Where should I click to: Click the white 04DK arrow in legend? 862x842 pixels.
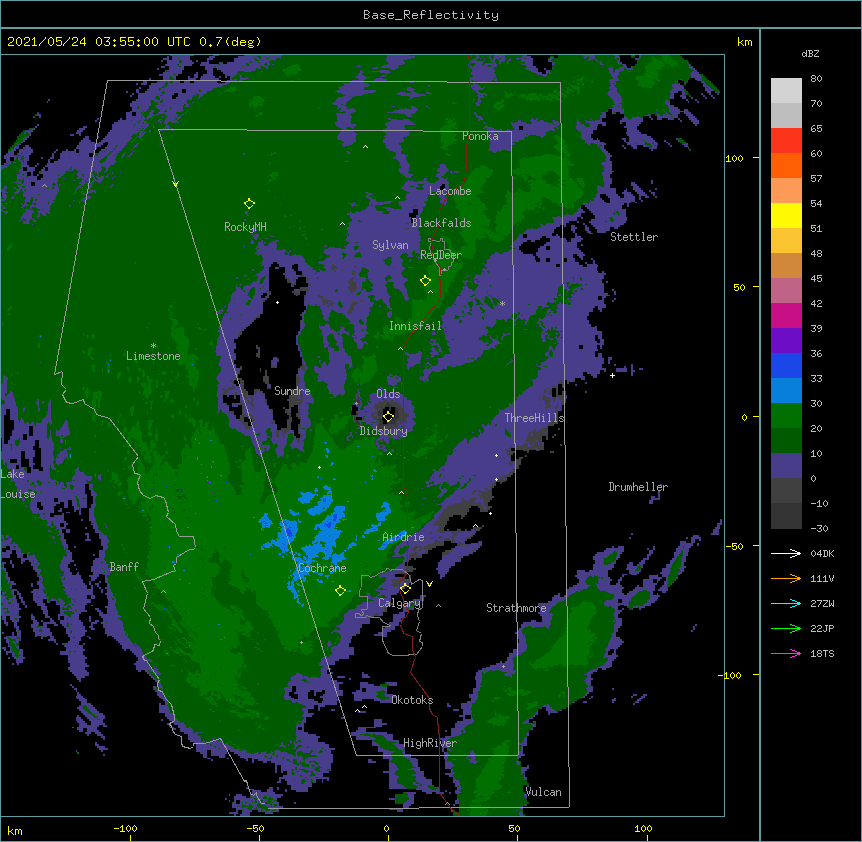click(x=786, y=553)
